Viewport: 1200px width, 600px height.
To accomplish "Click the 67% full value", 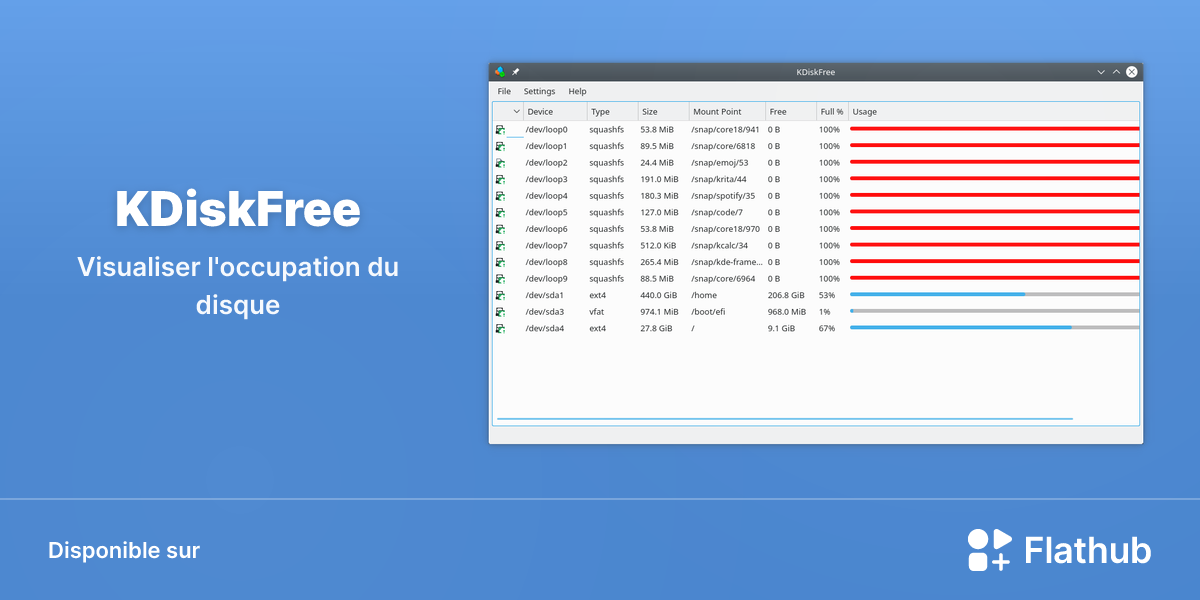I will coord(827,328).
